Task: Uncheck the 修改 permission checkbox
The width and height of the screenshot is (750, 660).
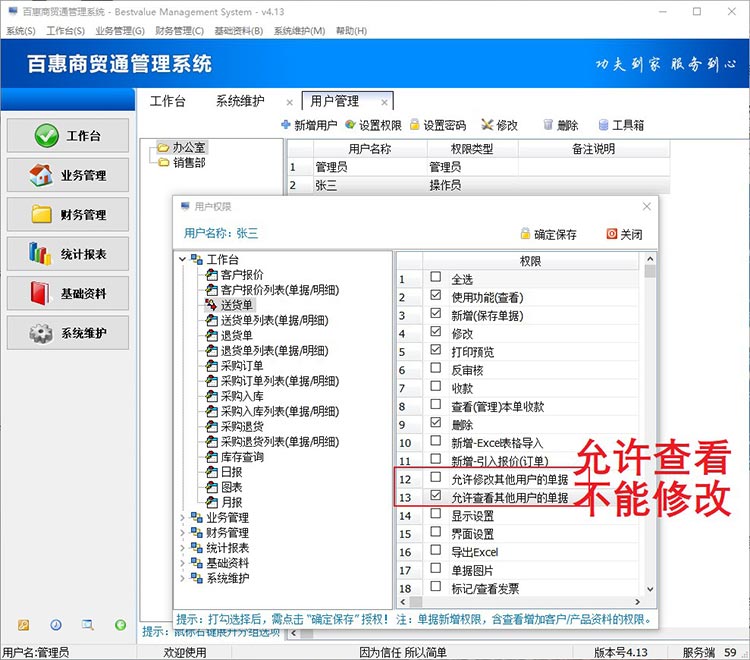Action: coord(436,331)
